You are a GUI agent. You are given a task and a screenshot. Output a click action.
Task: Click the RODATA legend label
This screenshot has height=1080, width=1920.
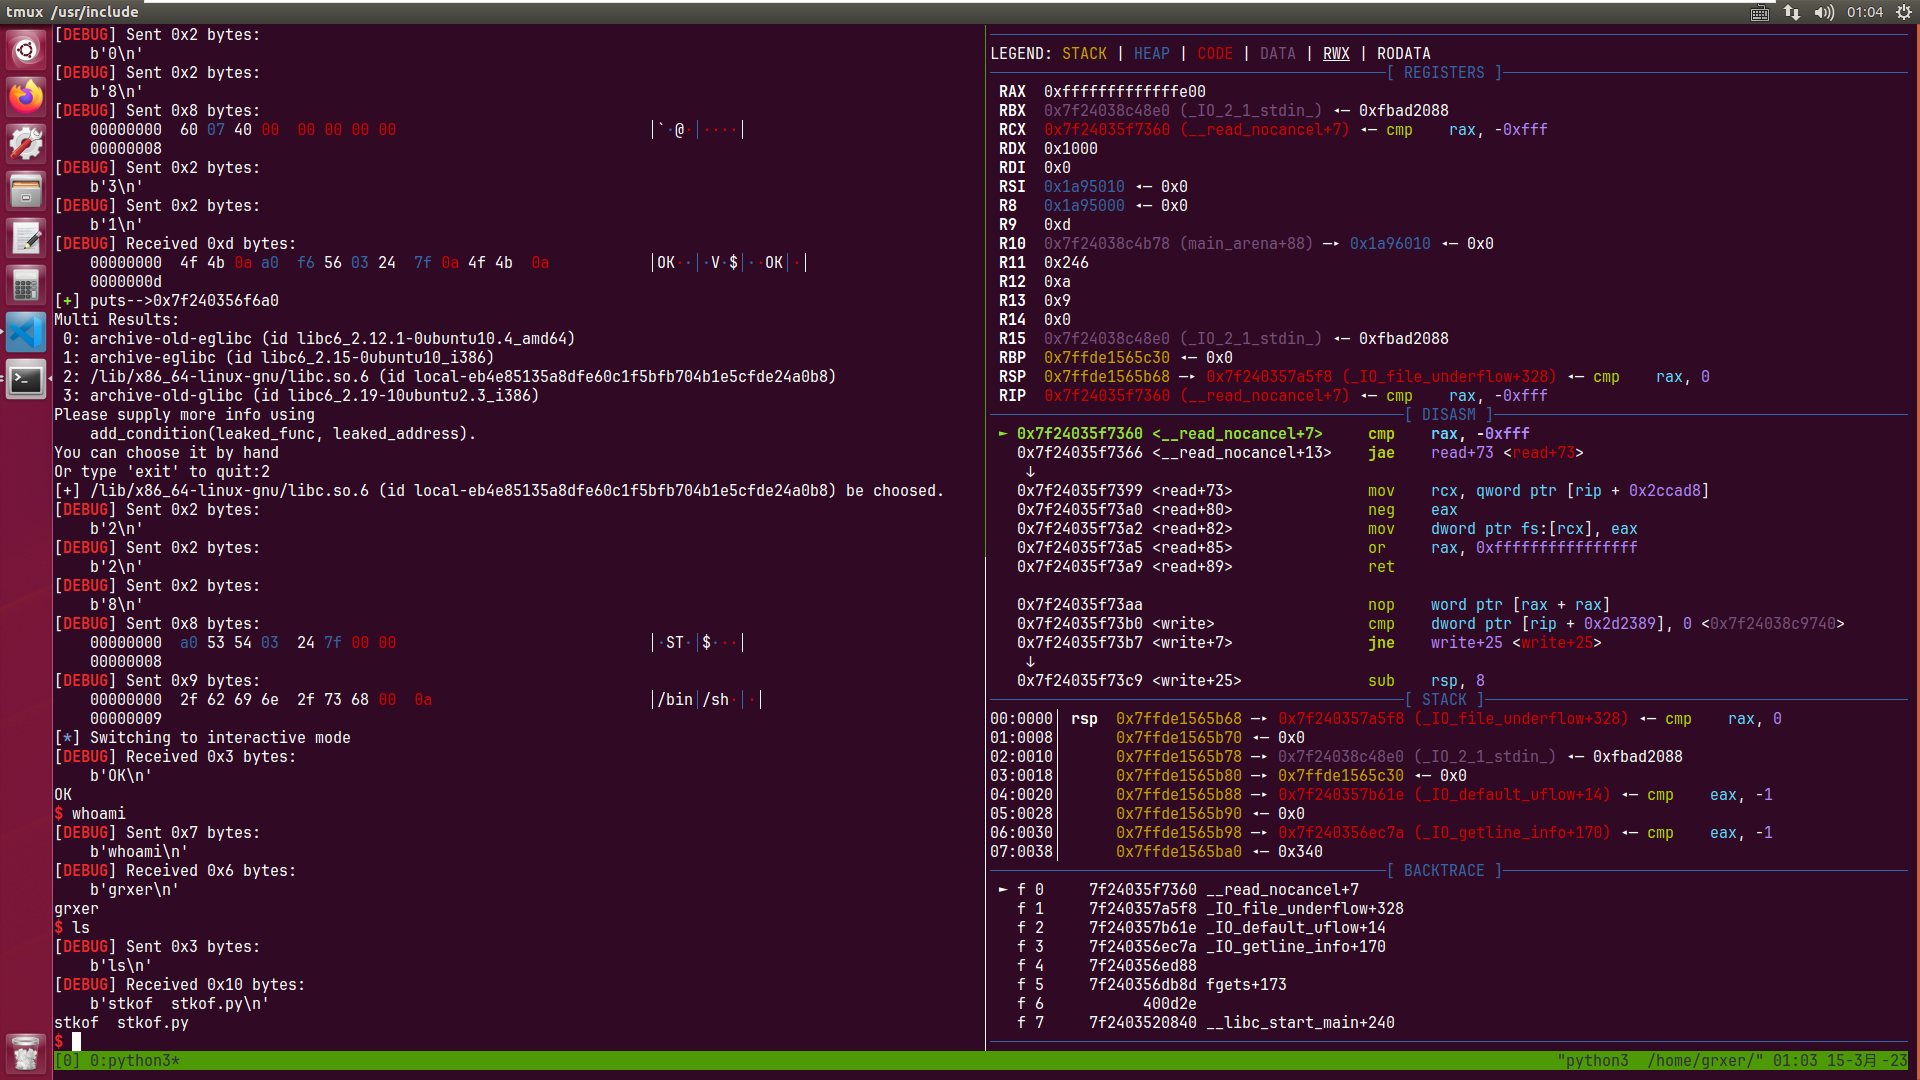[1403, 54]
